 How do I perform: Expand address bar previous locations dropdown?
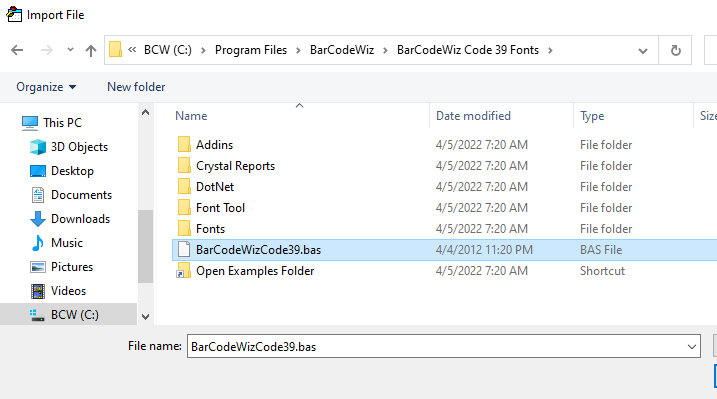642,51
